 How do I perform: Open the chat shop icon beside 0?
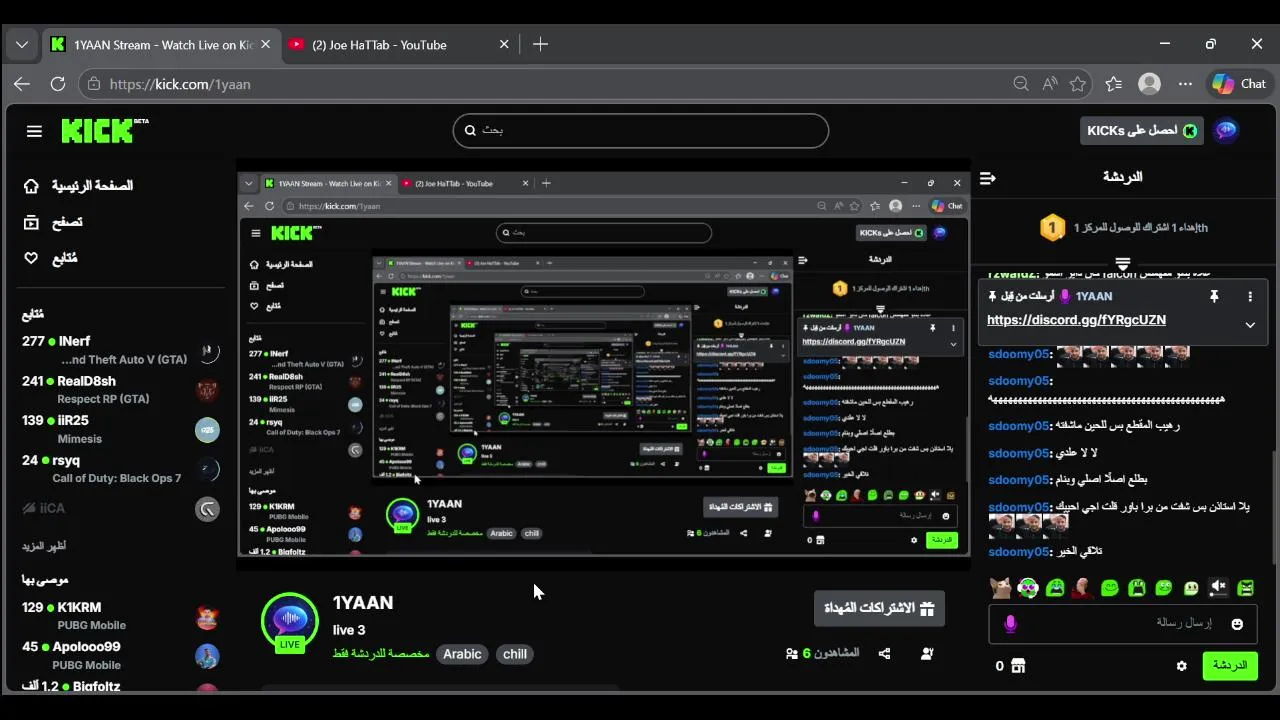[1018, 666]
